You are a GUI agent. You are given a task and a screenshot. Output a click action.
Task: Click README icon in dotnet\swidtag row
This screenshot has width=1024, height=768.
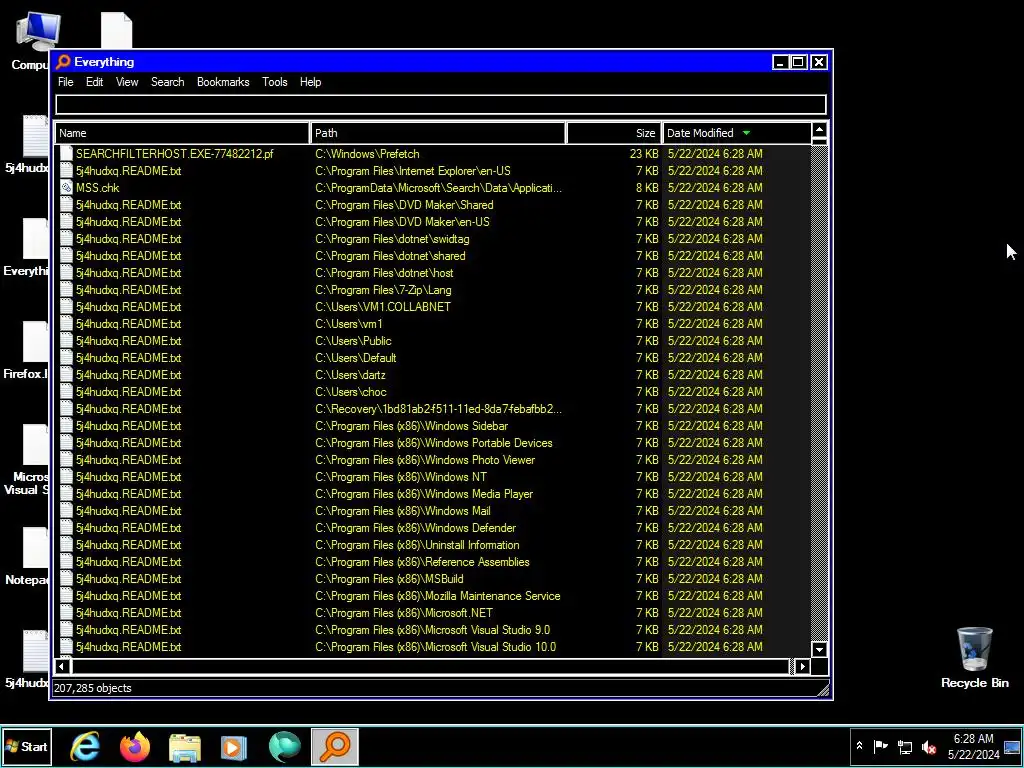(x=66, y=238)
